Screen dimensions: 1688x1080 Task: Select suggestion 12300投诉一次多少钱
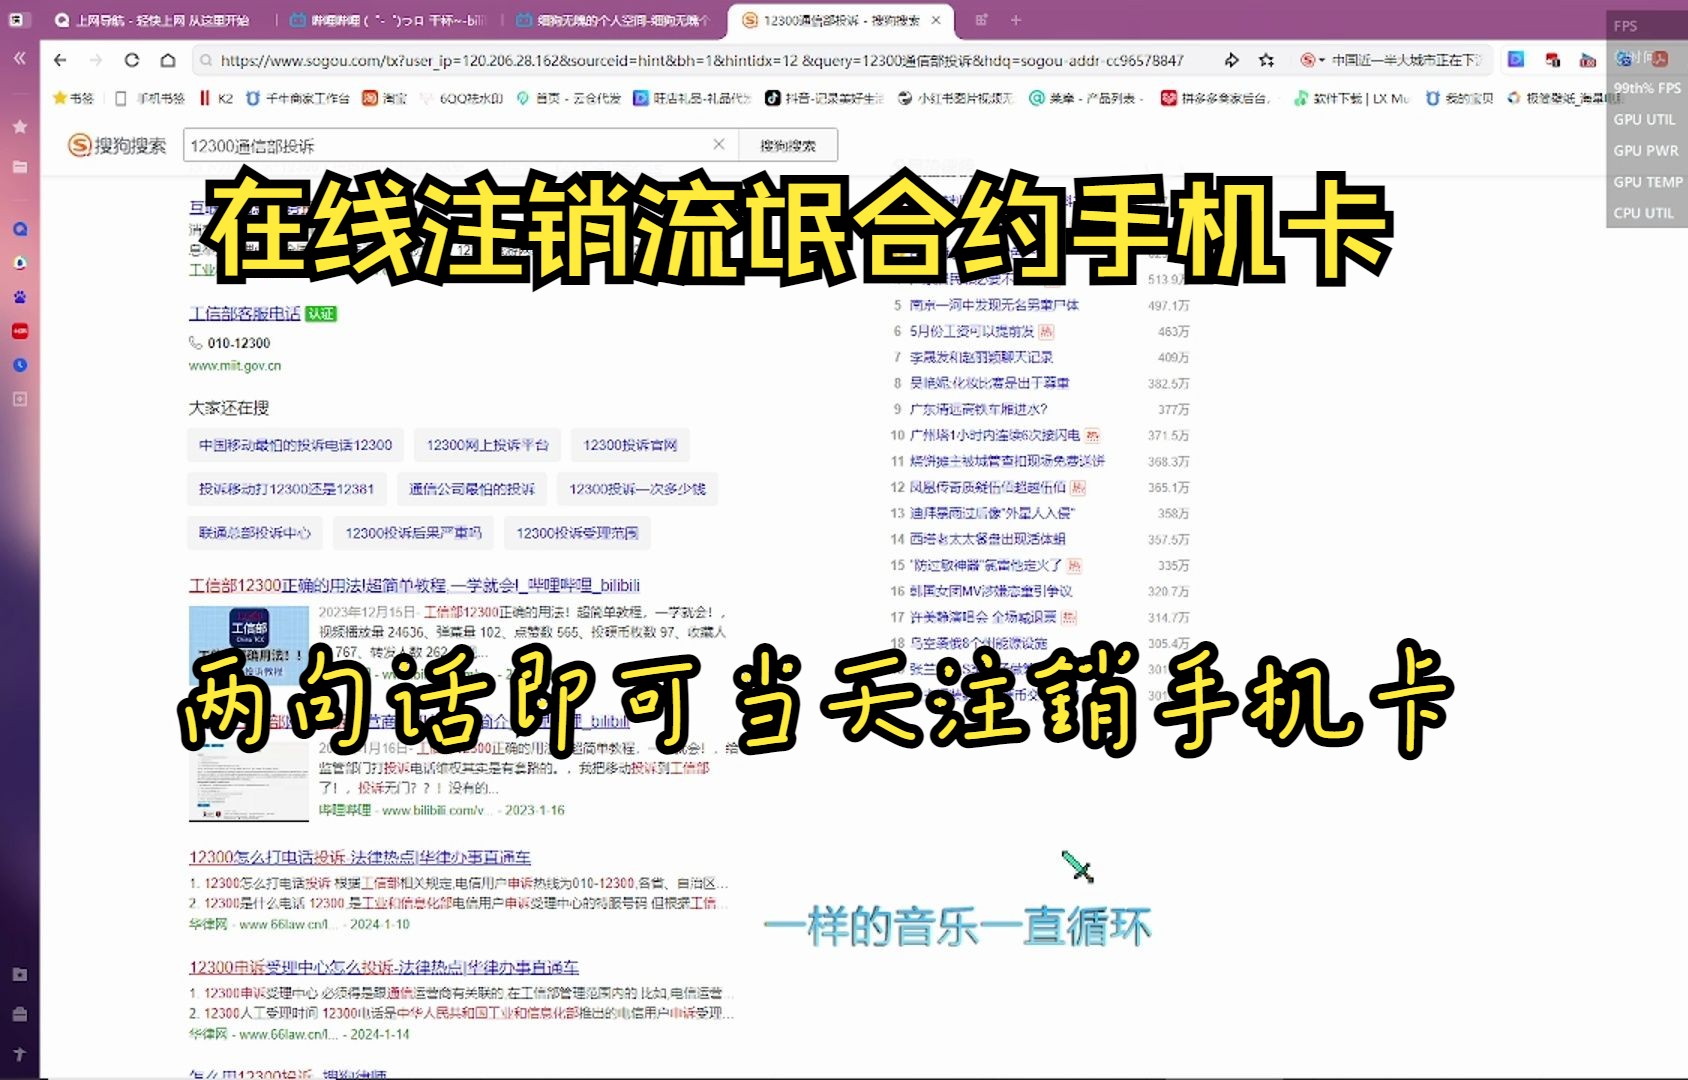point(637,489)
